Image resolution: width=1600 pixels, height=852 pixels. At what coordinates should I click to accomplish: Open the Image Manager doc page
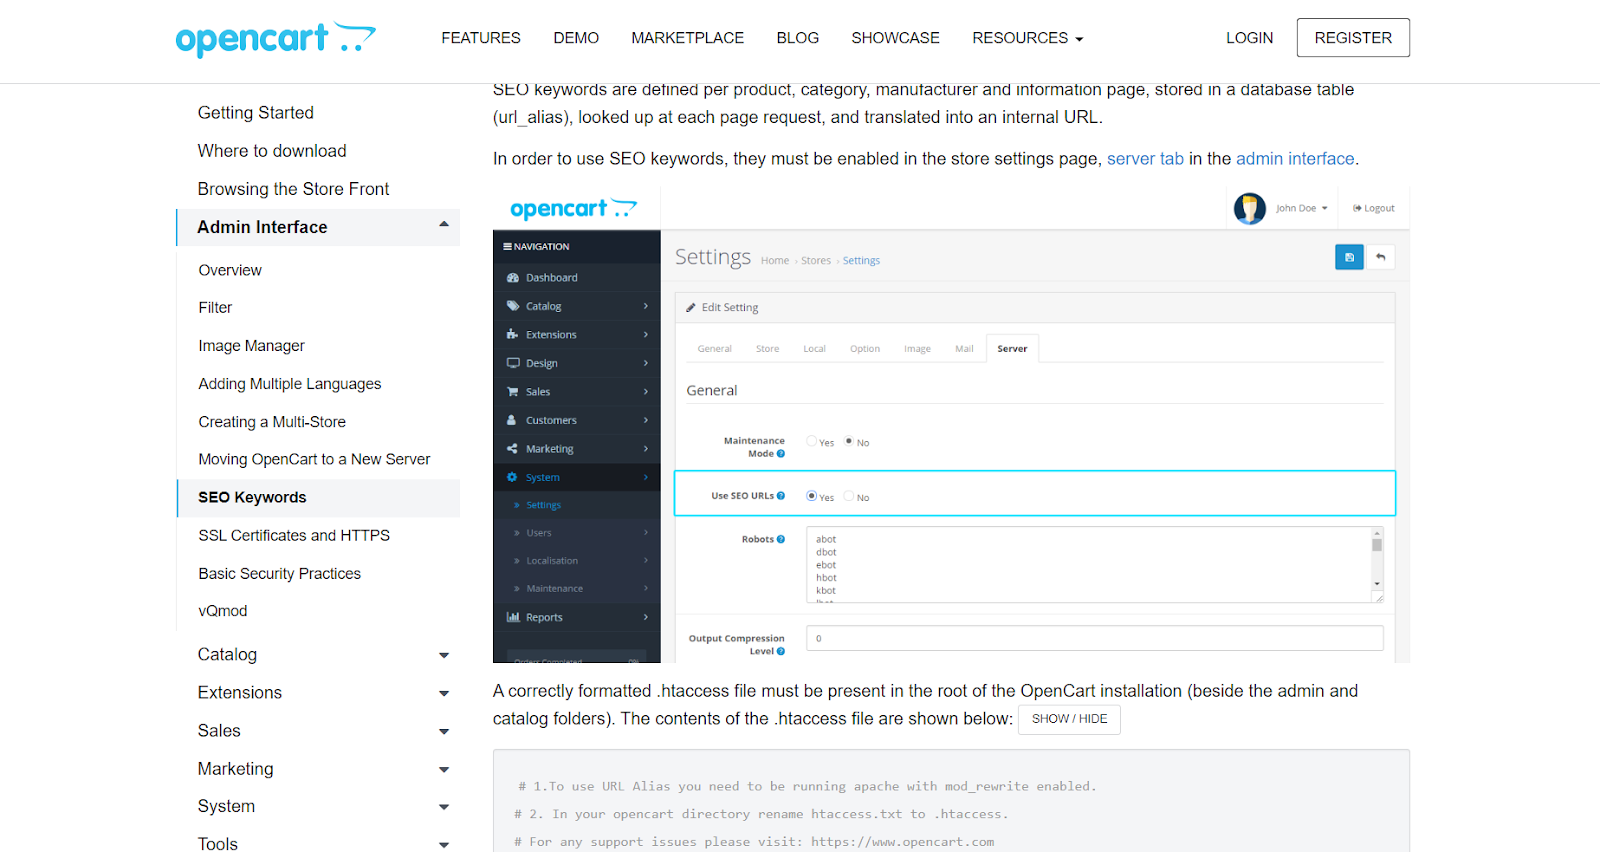pyautogui.click(x=251, y=346)
